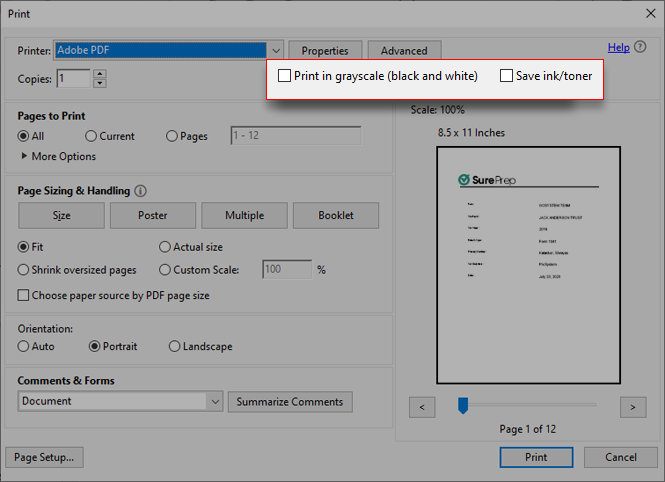Select the Landscape orientation option
665x482 pixels.
175,347
